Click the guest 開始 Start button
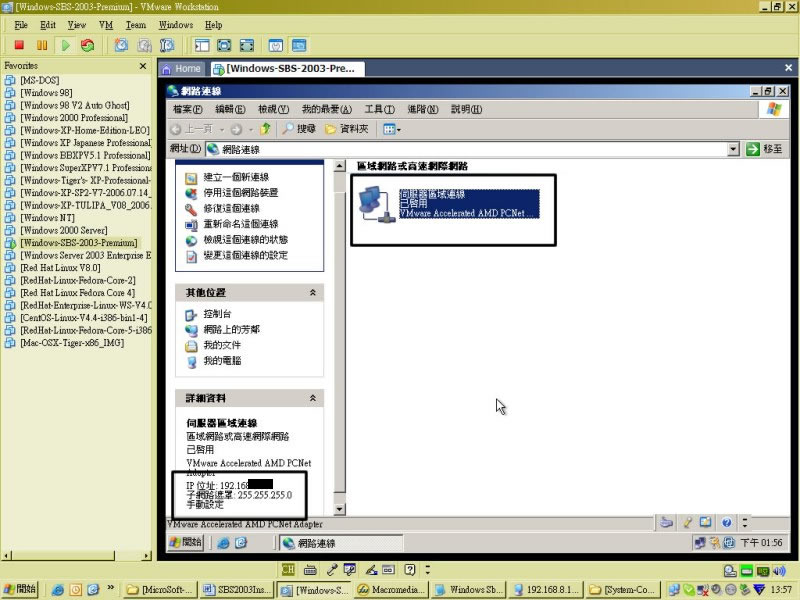Image resolution: width=800 pixels, height=600 pixels. 186,542
